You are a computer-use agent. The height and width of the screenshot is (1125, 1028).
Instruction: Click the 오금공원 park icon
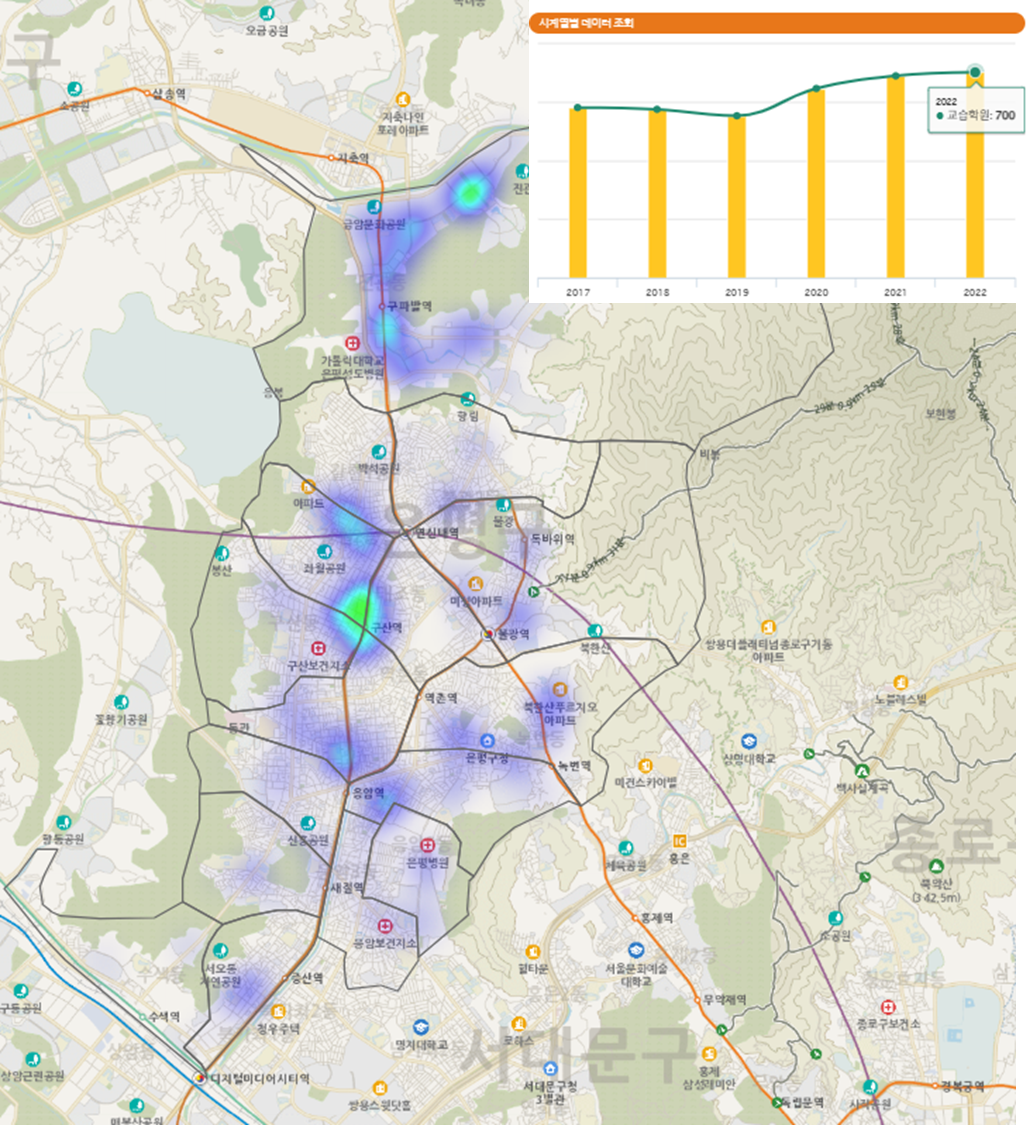pos(267,13)
